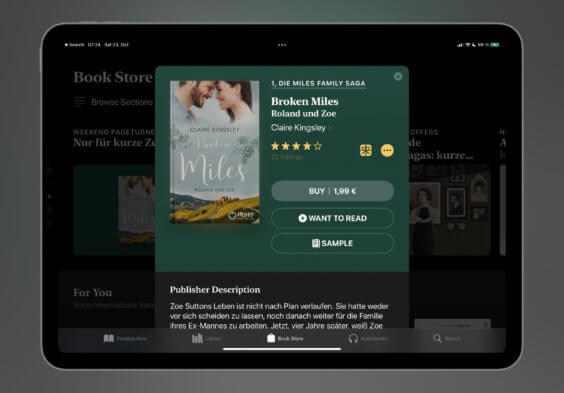
Task: Open Browse Sections menu
Action: [x=113, y=102]
